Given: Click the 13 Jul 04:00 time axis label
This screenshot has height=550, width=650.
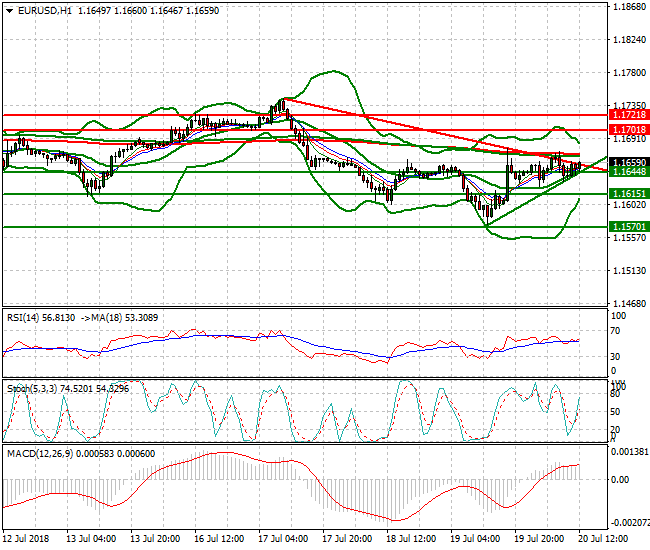Looking at the screenshot, I should (x=91, y=539).
